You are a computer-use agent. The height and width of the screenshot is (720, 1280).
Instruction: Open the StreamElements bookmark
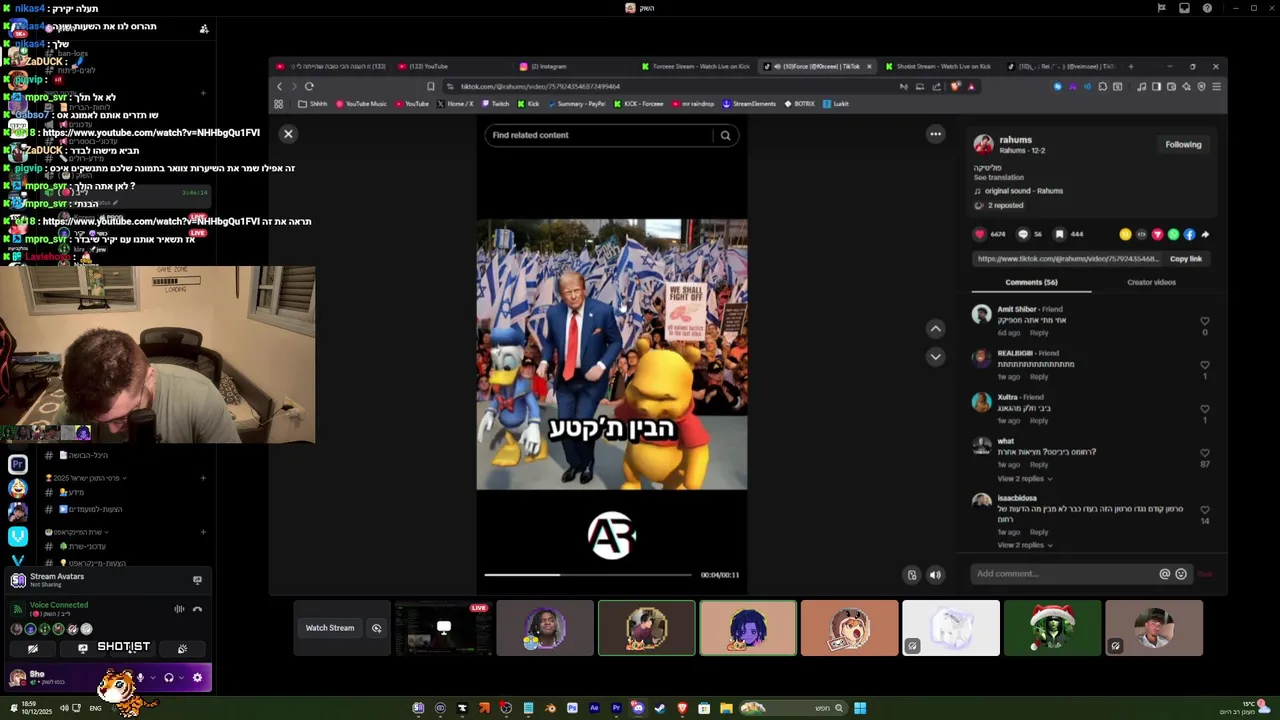[749, 104]
